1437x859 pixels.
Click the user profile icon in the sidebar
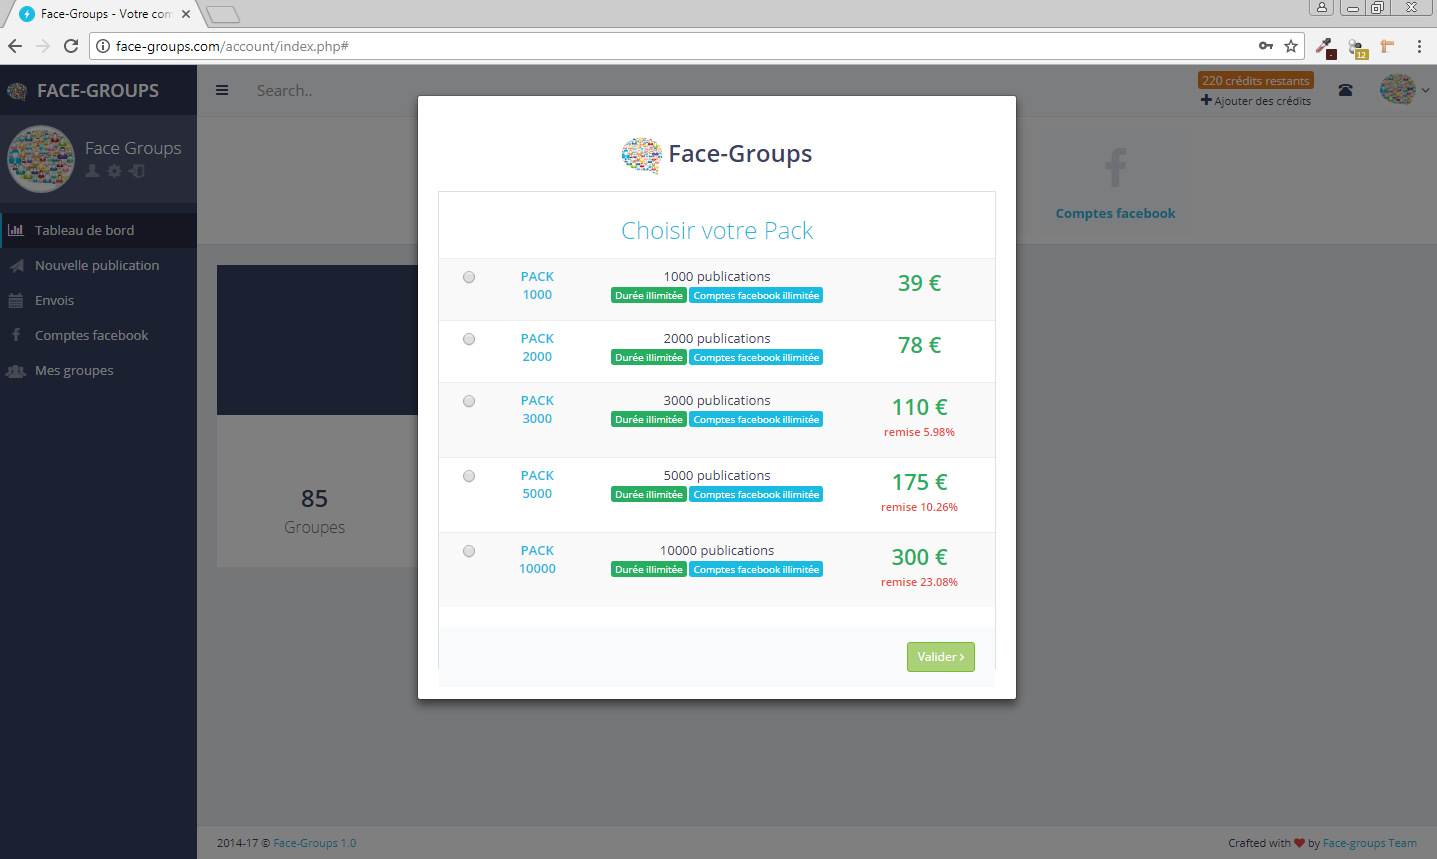click(x=92, y=171)
